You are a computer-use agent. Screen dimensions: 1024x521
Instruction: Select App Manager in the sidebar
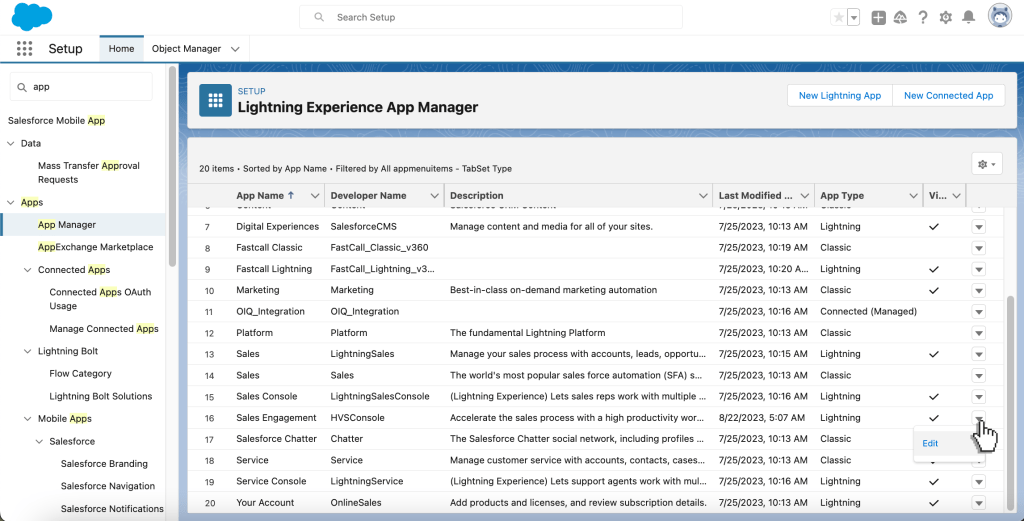tap(67, 225)
